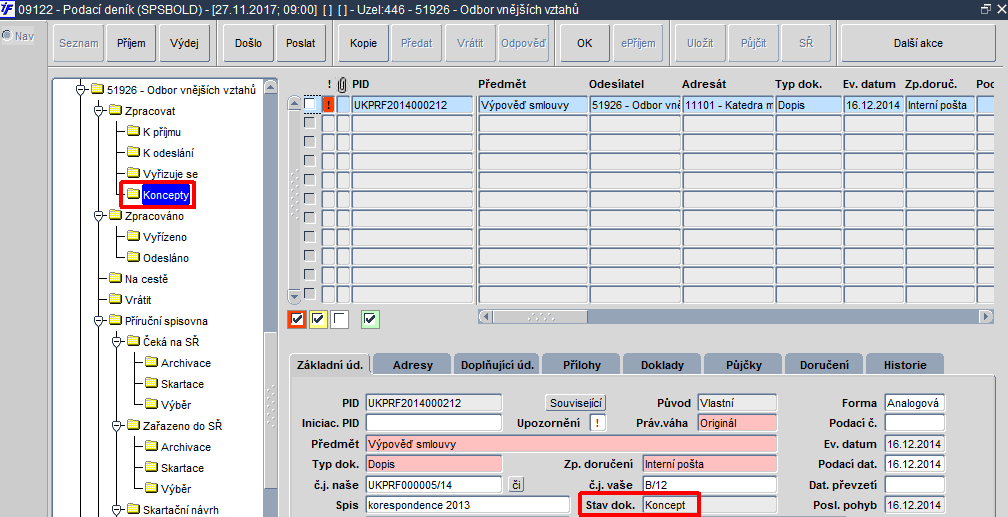The width and height of the screenshot is (1008, 517).
Task: Click the Iniciac. PID input field
Action: click(434, 423)
